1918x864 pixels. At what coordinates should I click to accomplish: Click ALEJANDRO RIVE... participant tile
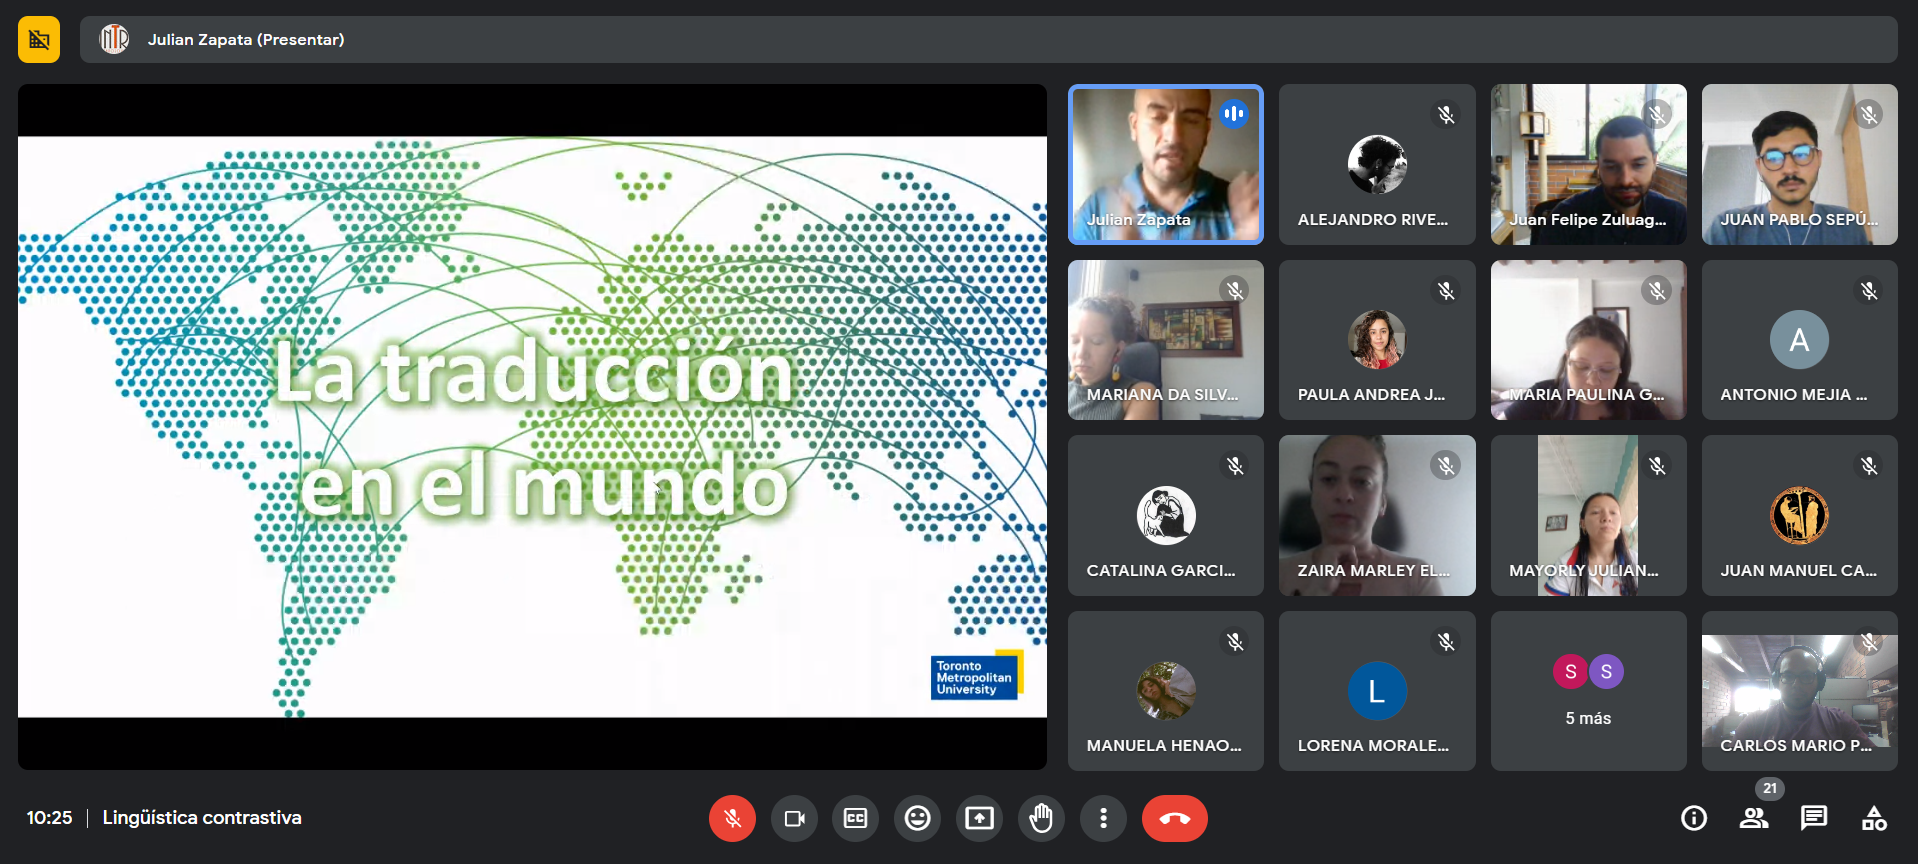(1377, 165)
